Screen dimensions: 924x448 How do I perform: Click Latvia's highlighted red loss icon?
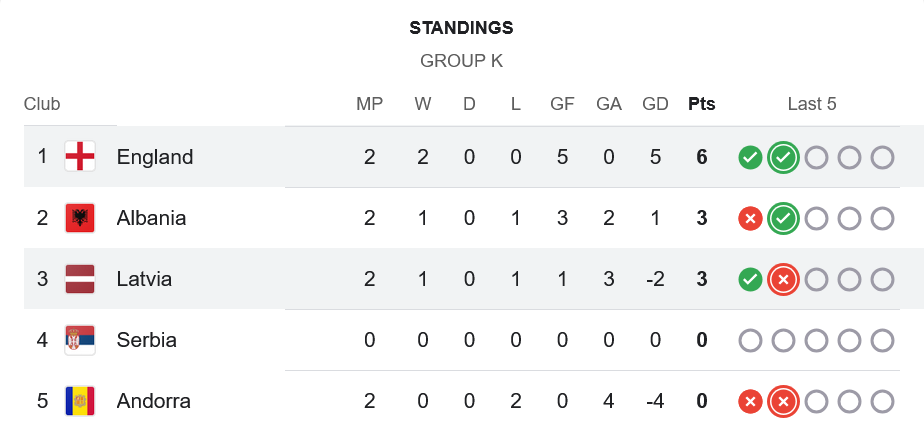pos(783,279)
